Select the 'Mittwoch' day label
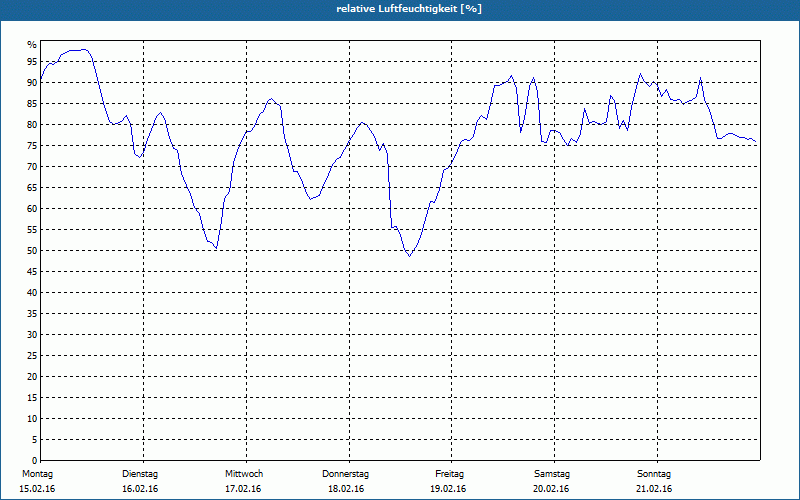Screen dimensions: 800x500 click(x=244, y=474)
